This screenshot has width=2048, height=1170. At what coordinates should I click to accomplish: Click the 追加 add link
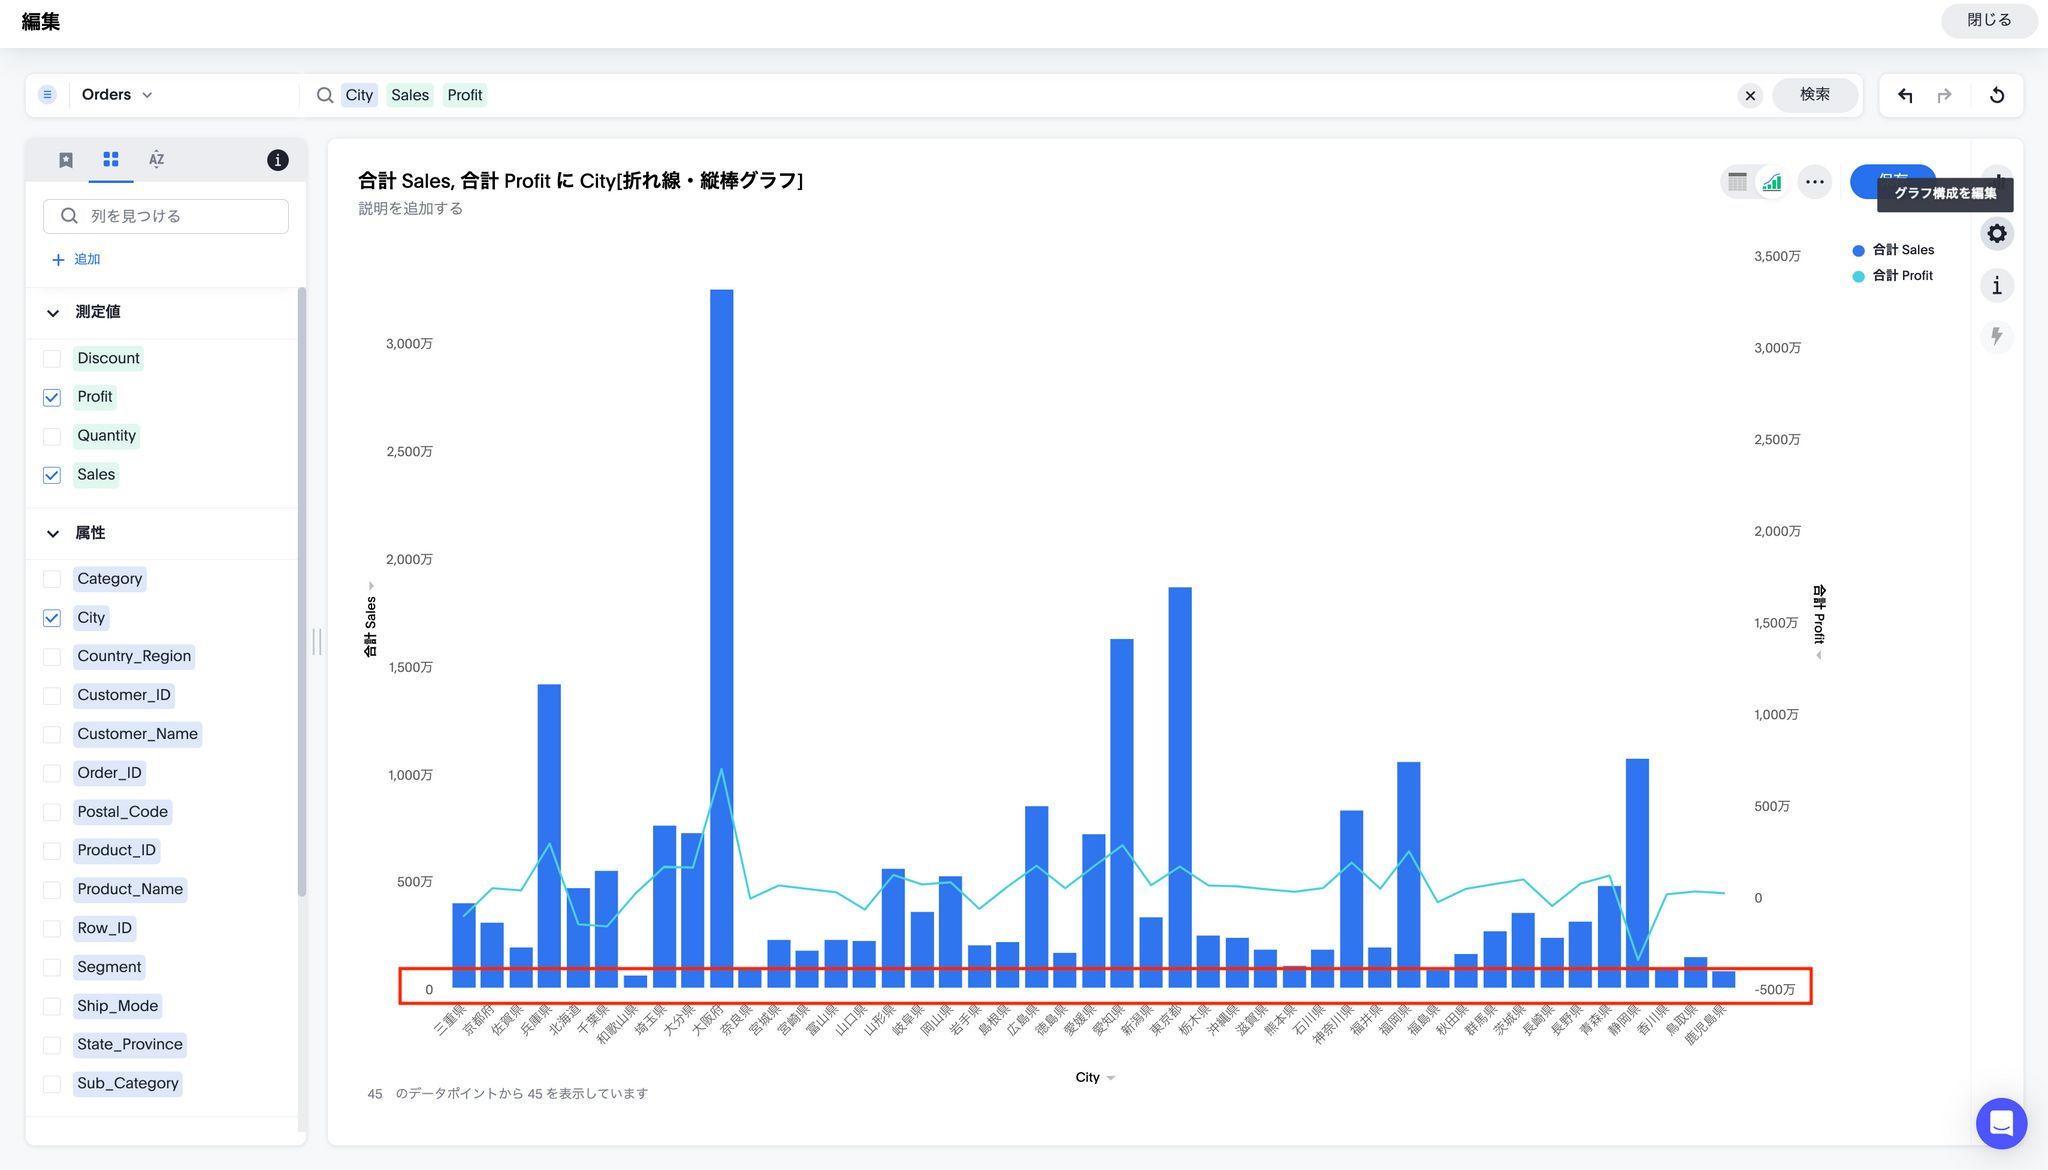coord(87,260)
